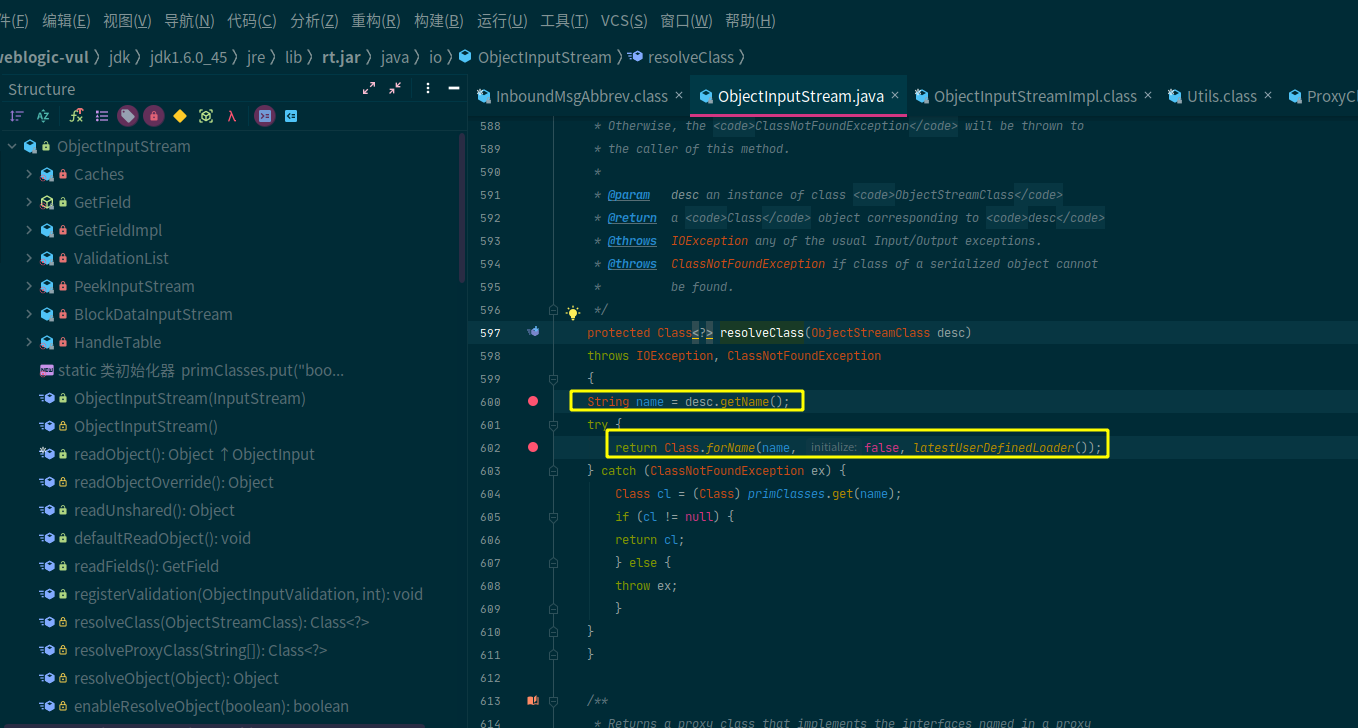This screenshot has height=728, width=1358.
Task: Toggle the breakpoint on line 600
Action: (x=533, y=401)
